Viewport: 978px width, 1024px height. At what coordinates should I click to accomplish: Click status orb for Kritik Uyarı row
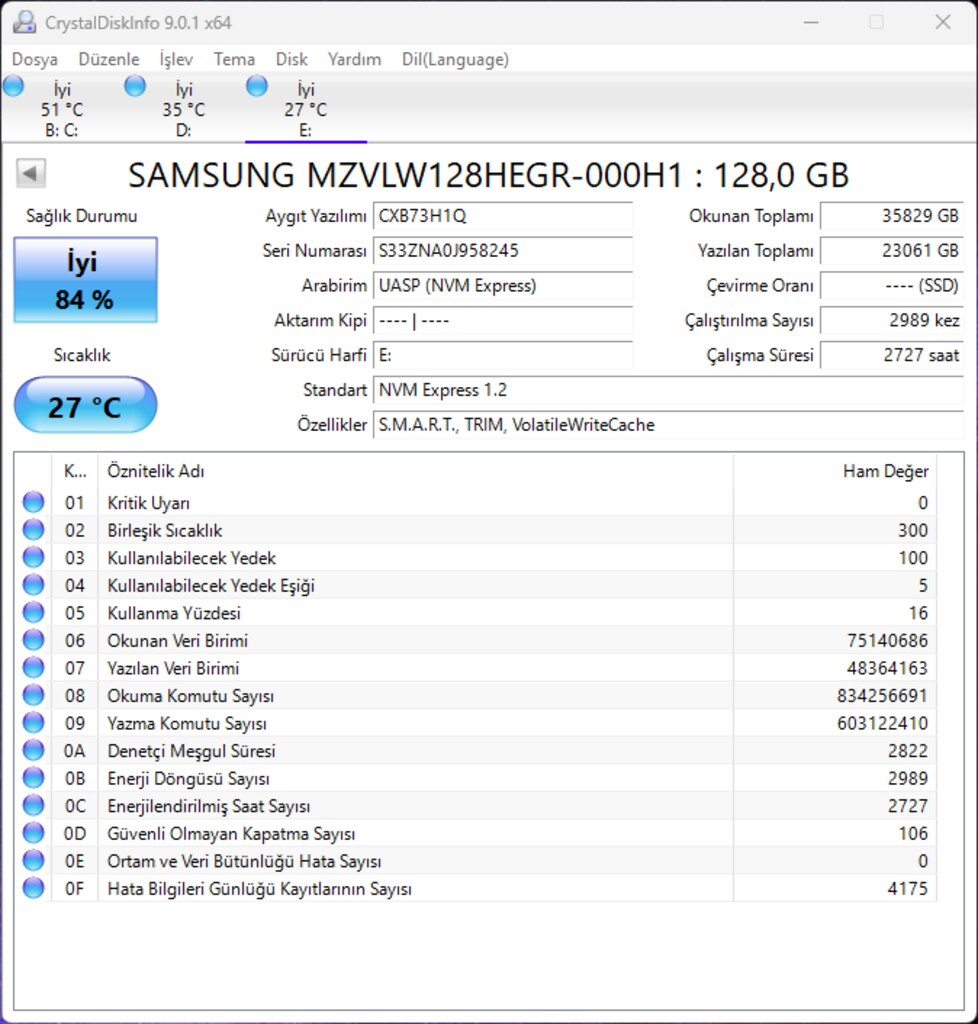(x=33, y=502)
